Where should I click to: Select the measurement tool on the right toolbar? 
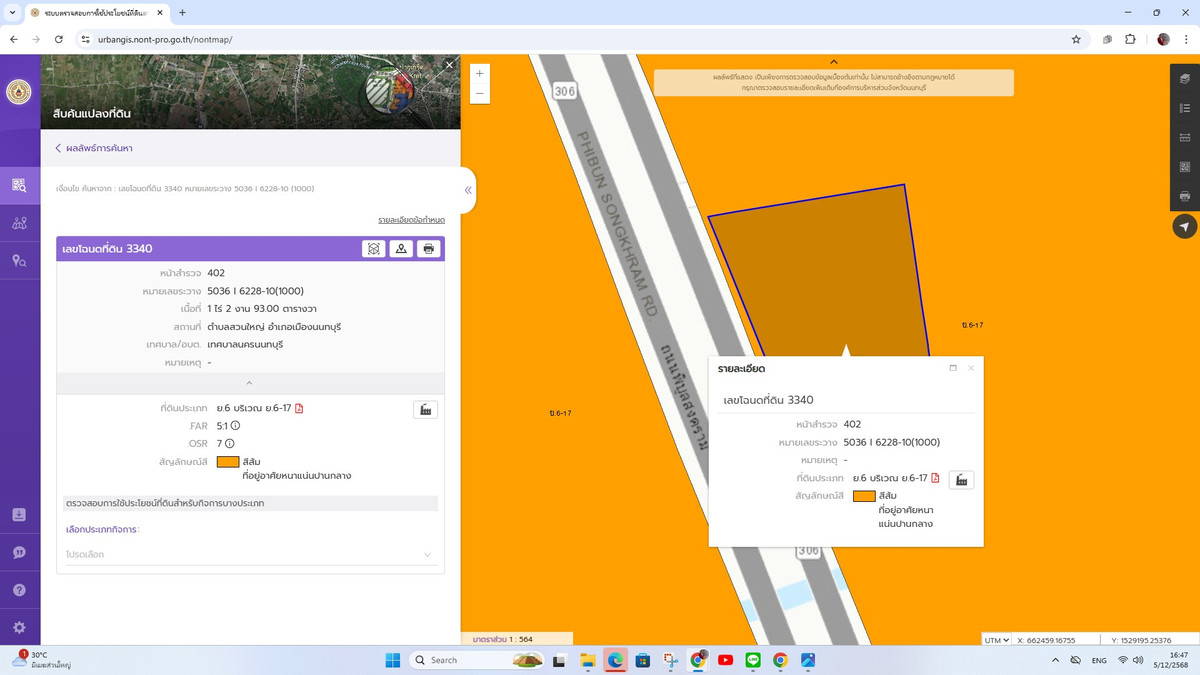pos(1186,138)
